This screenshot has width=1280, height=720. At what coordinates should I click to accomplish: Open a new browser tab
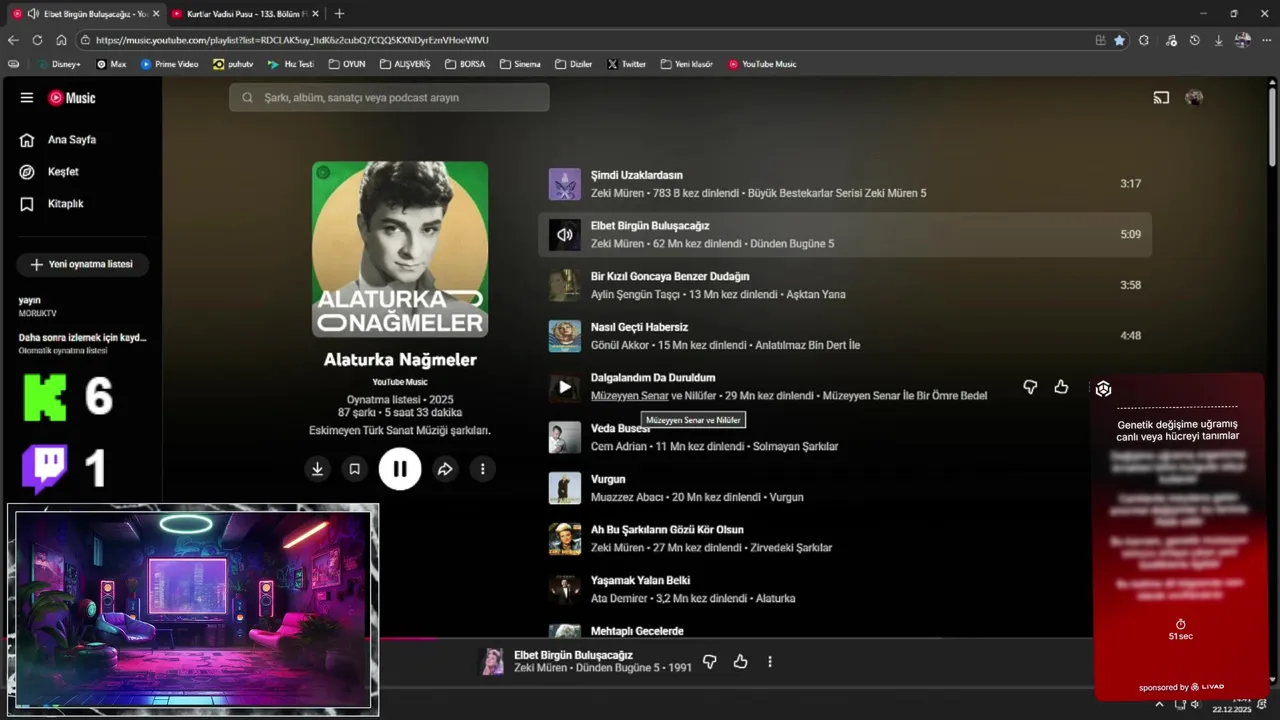[x=339, y=14]
